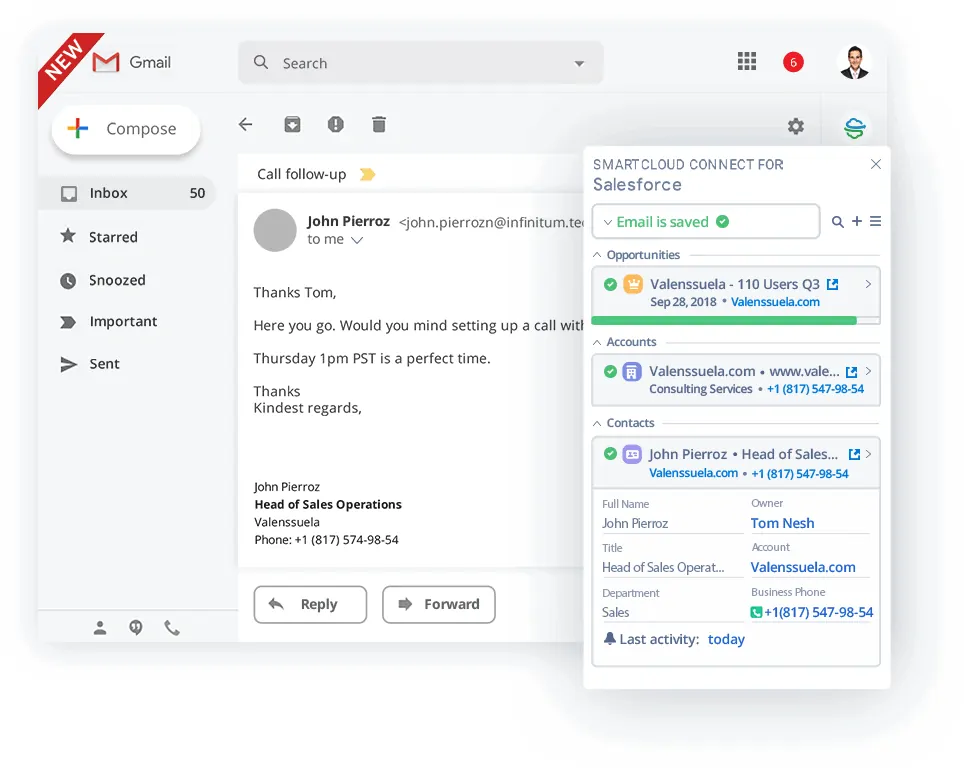Open the Salesforce panel hamburger menu
The image size is (976, 780).
click(875, 221)
